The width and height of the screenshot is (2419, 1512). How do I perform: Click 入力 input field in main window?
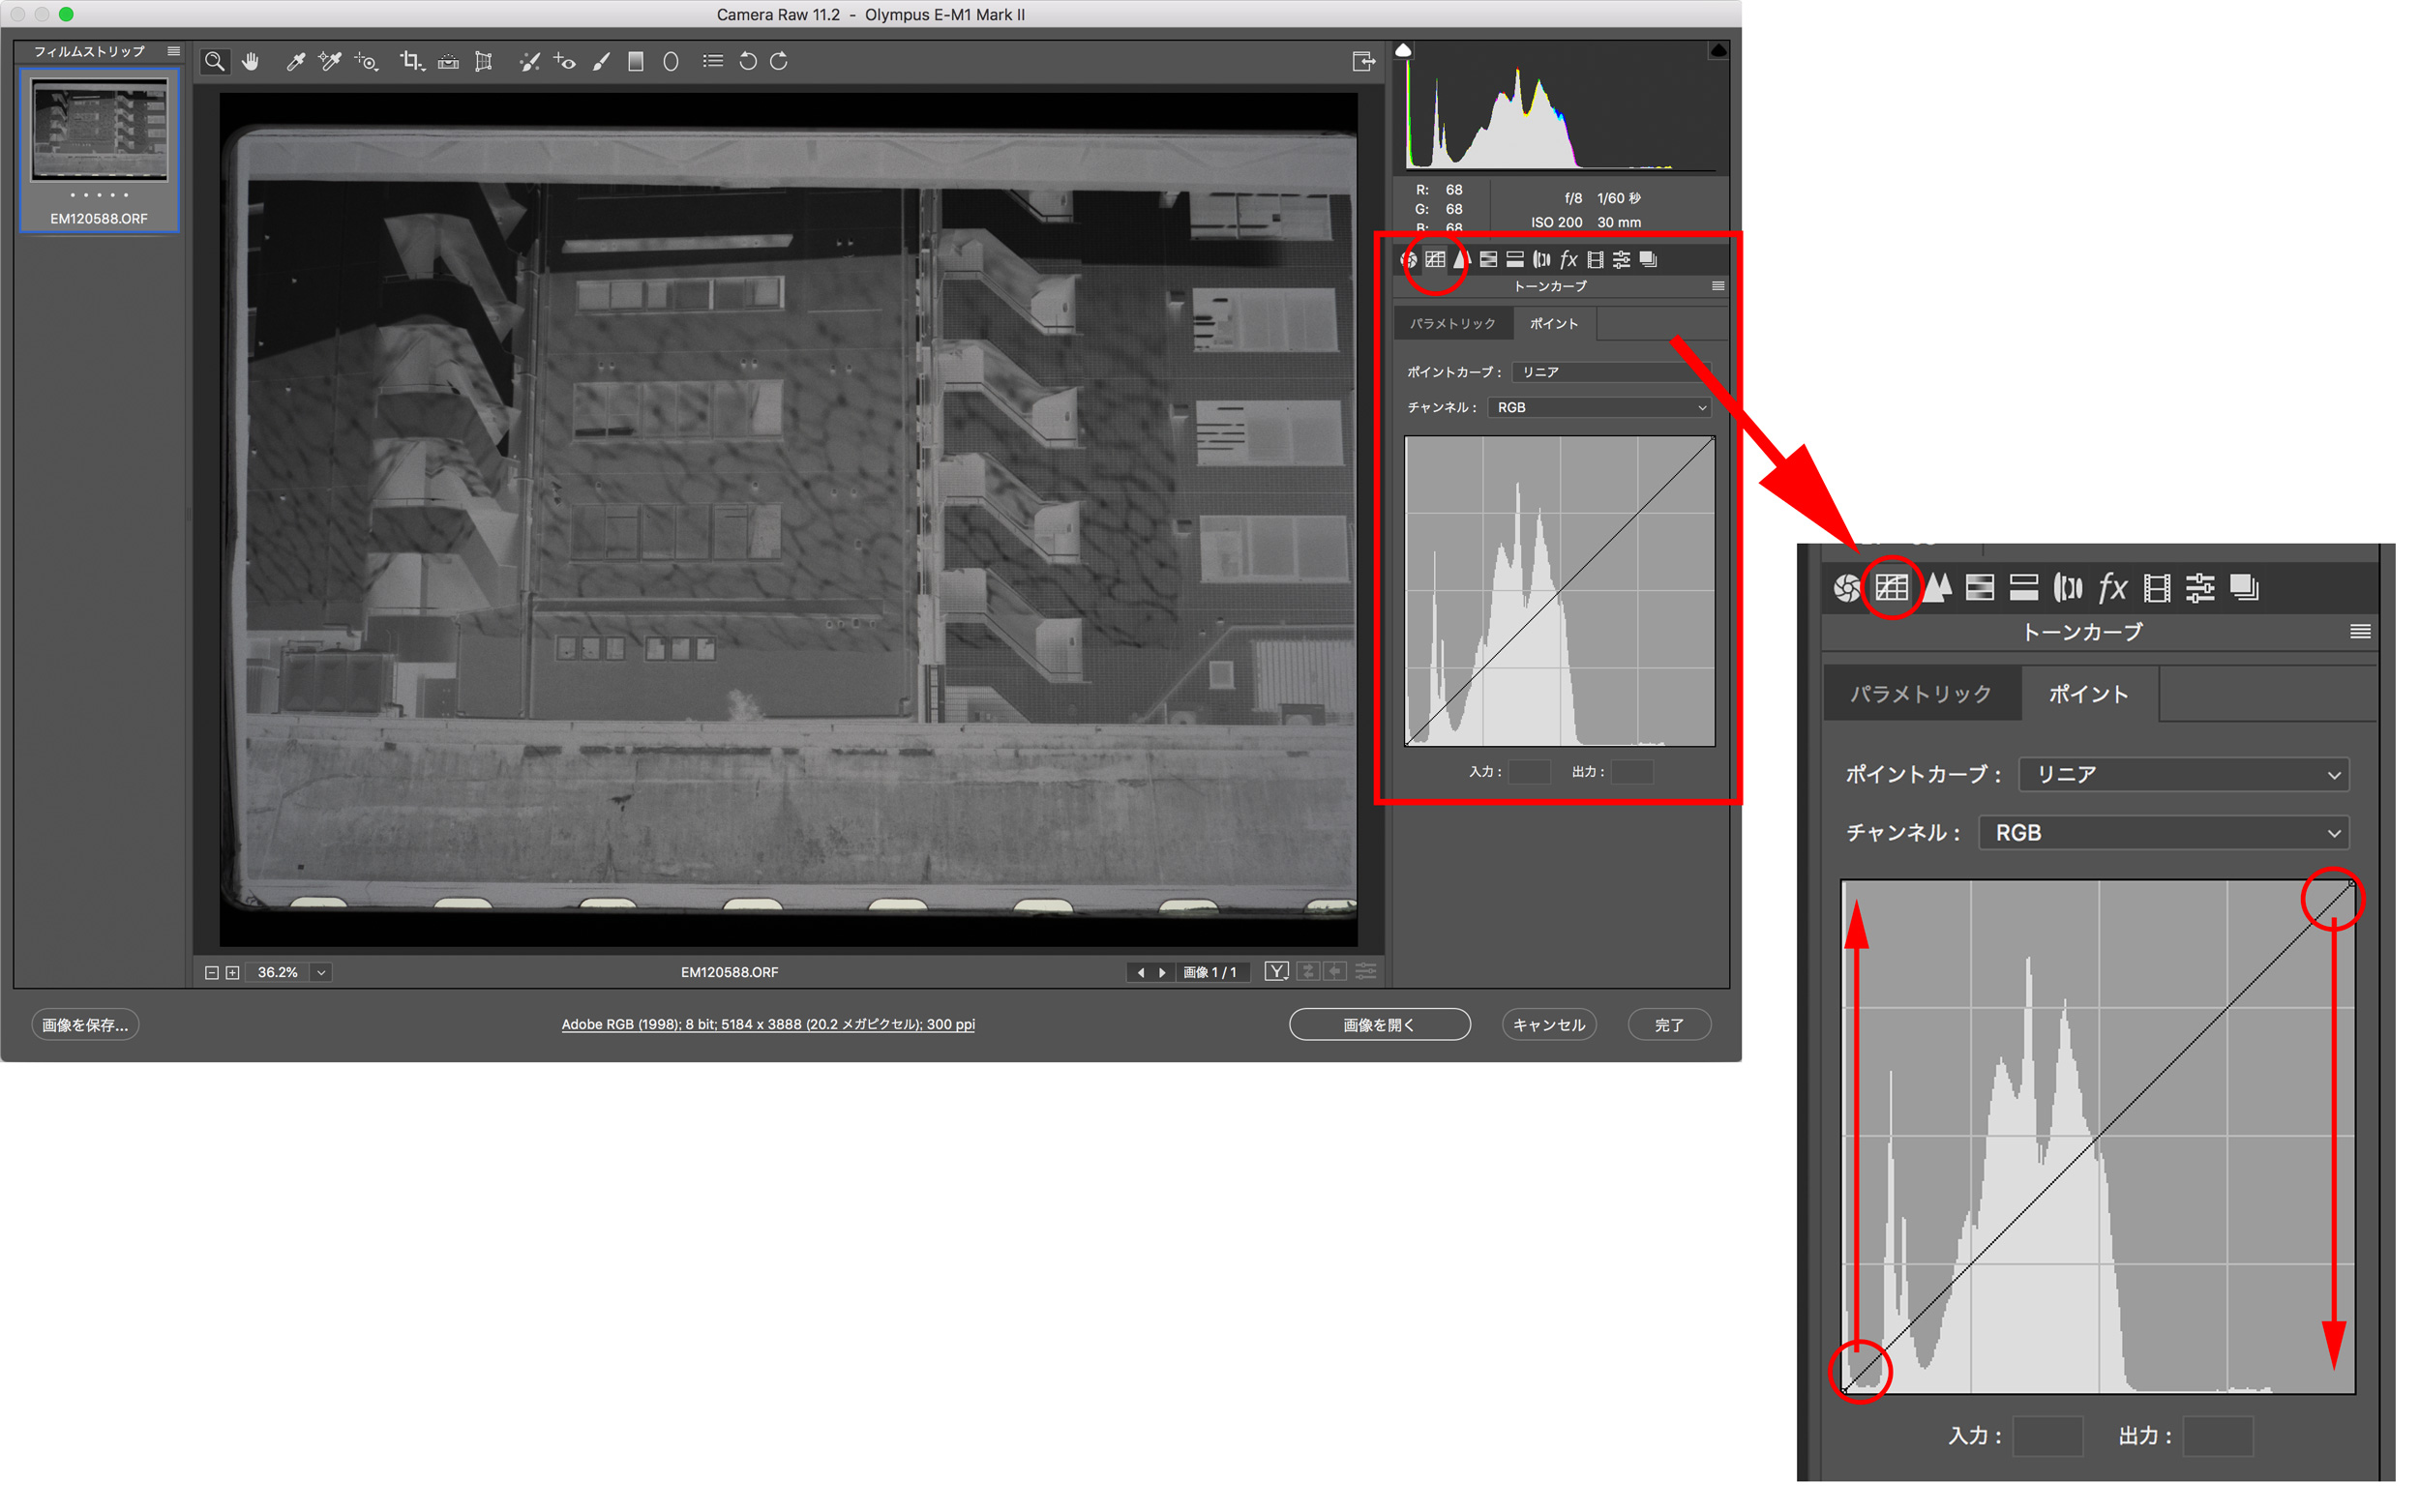(x=1529, y=772)
